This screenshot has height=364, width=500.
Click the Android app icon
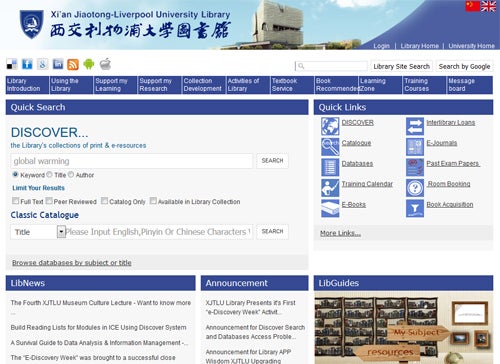click(x=89, y=64)
